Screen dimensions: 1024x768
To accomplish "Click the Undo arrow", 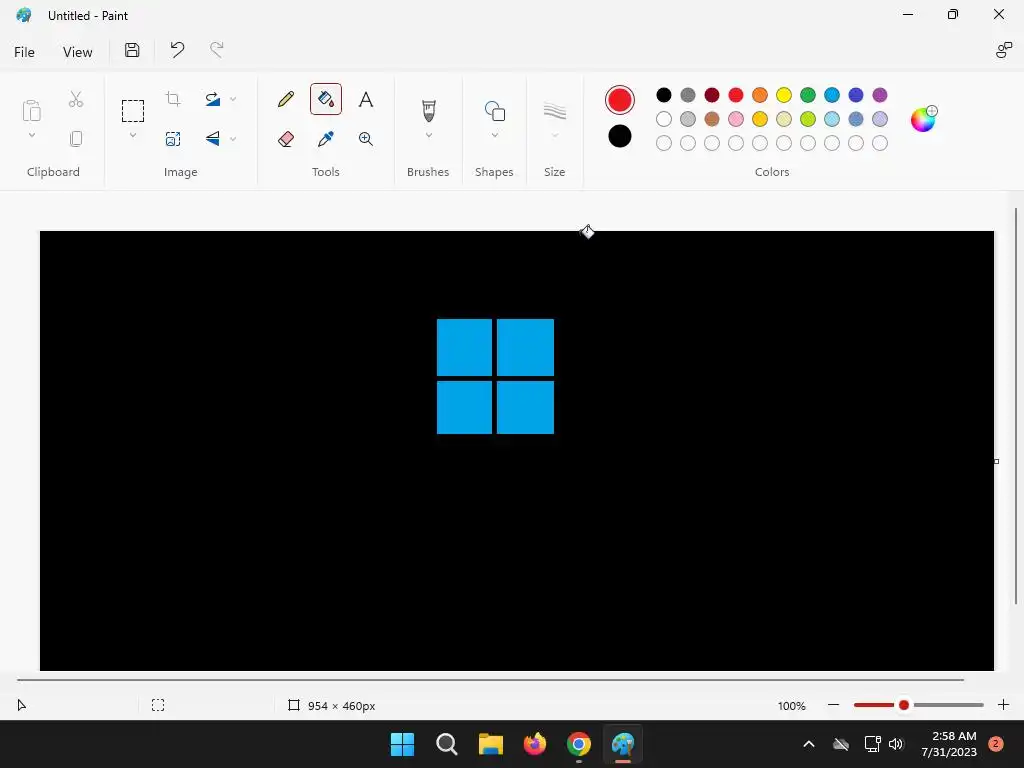I will pos(177,50).
